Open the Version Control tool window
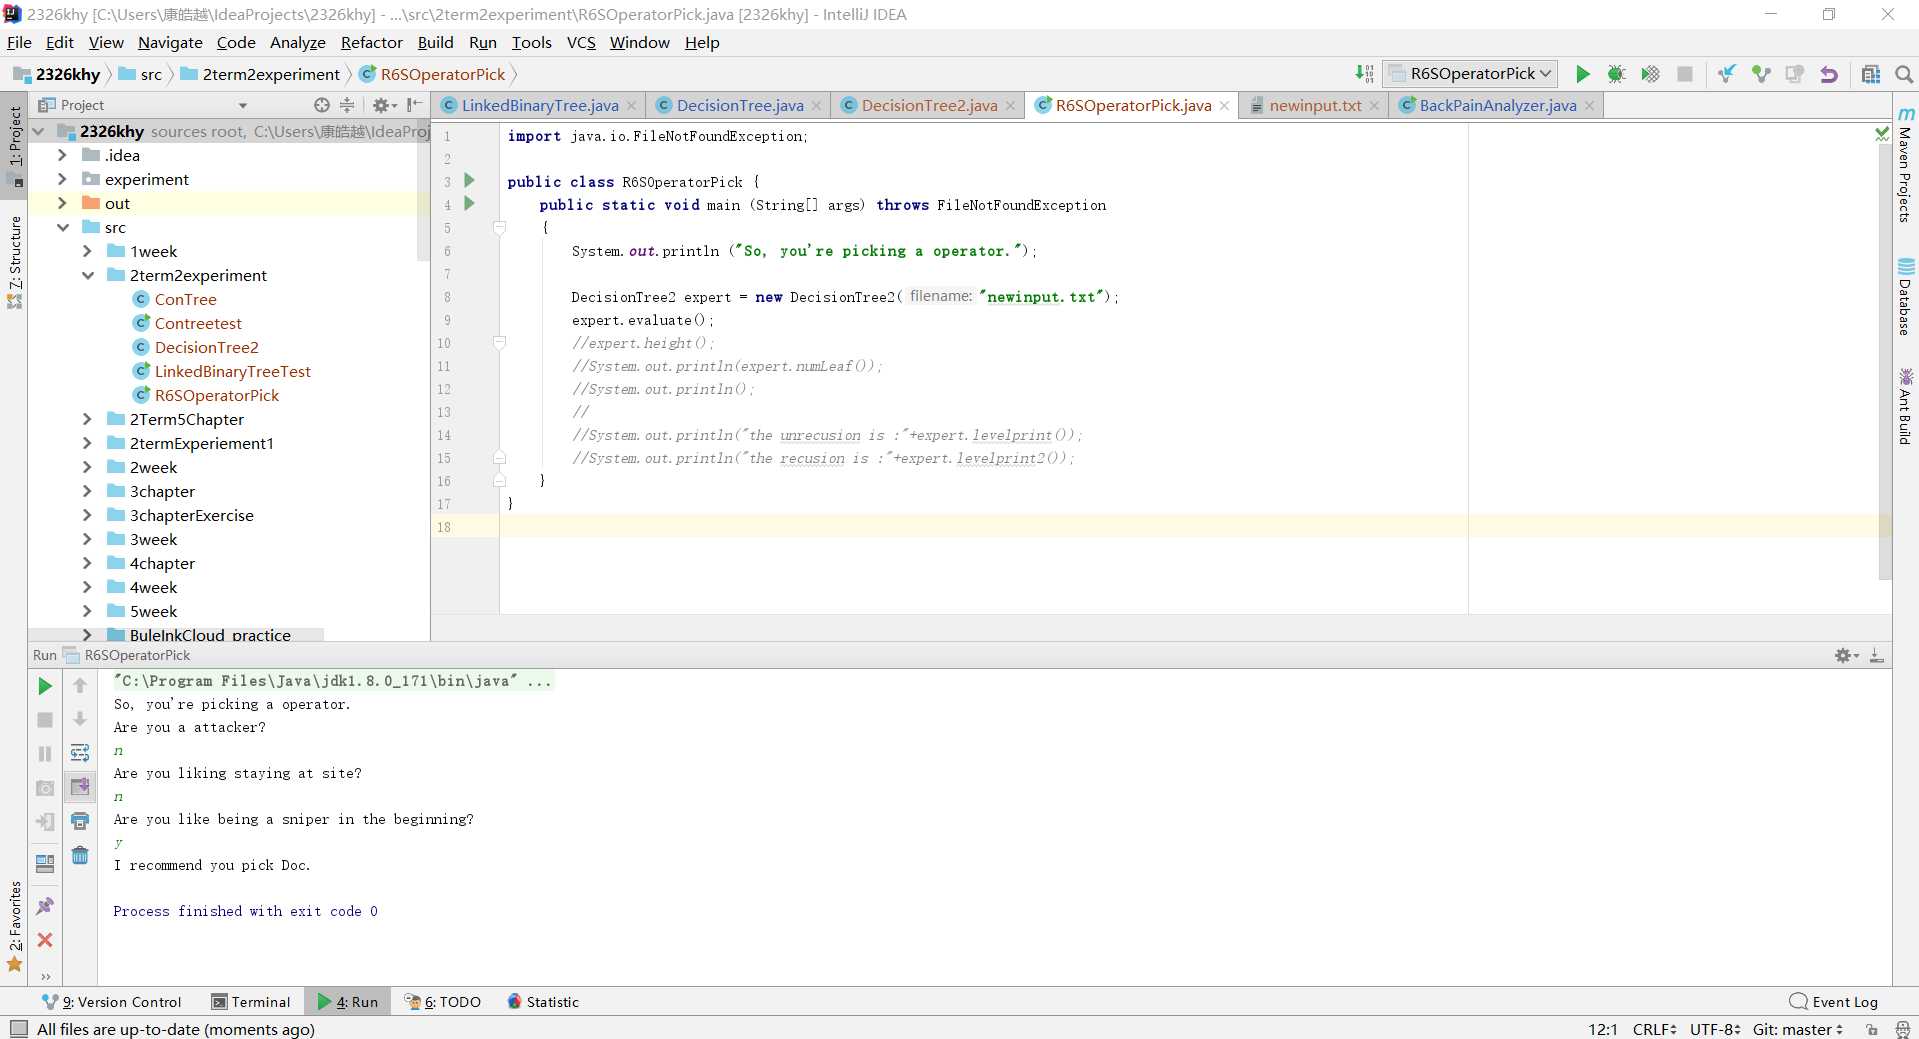This screenshot has width=1919, height=1039. (x=112, y=1002)
